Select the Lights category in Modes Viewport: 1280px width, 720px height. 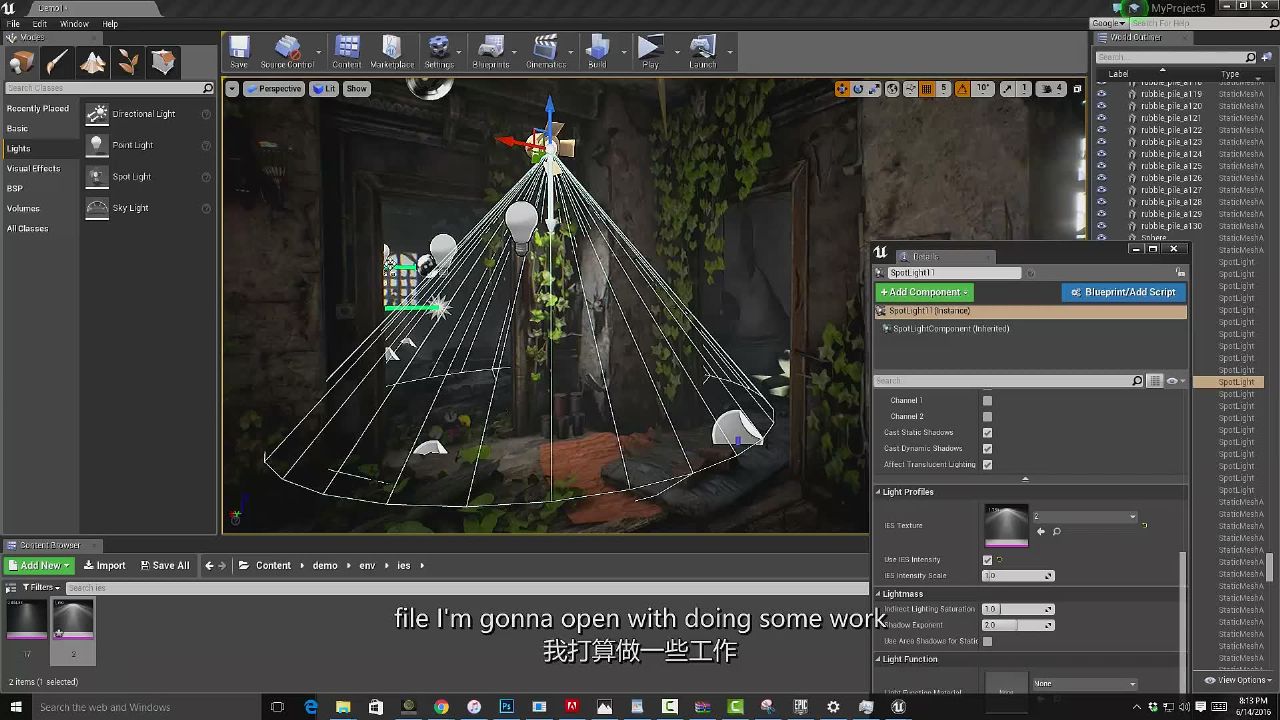[40, 149]
